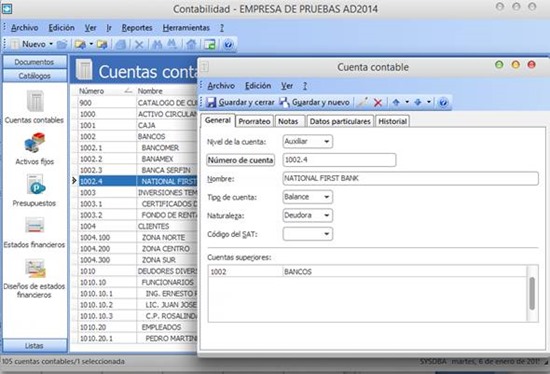
Task: Open the Ver menu in Contabilidad window
Action: 90,28
